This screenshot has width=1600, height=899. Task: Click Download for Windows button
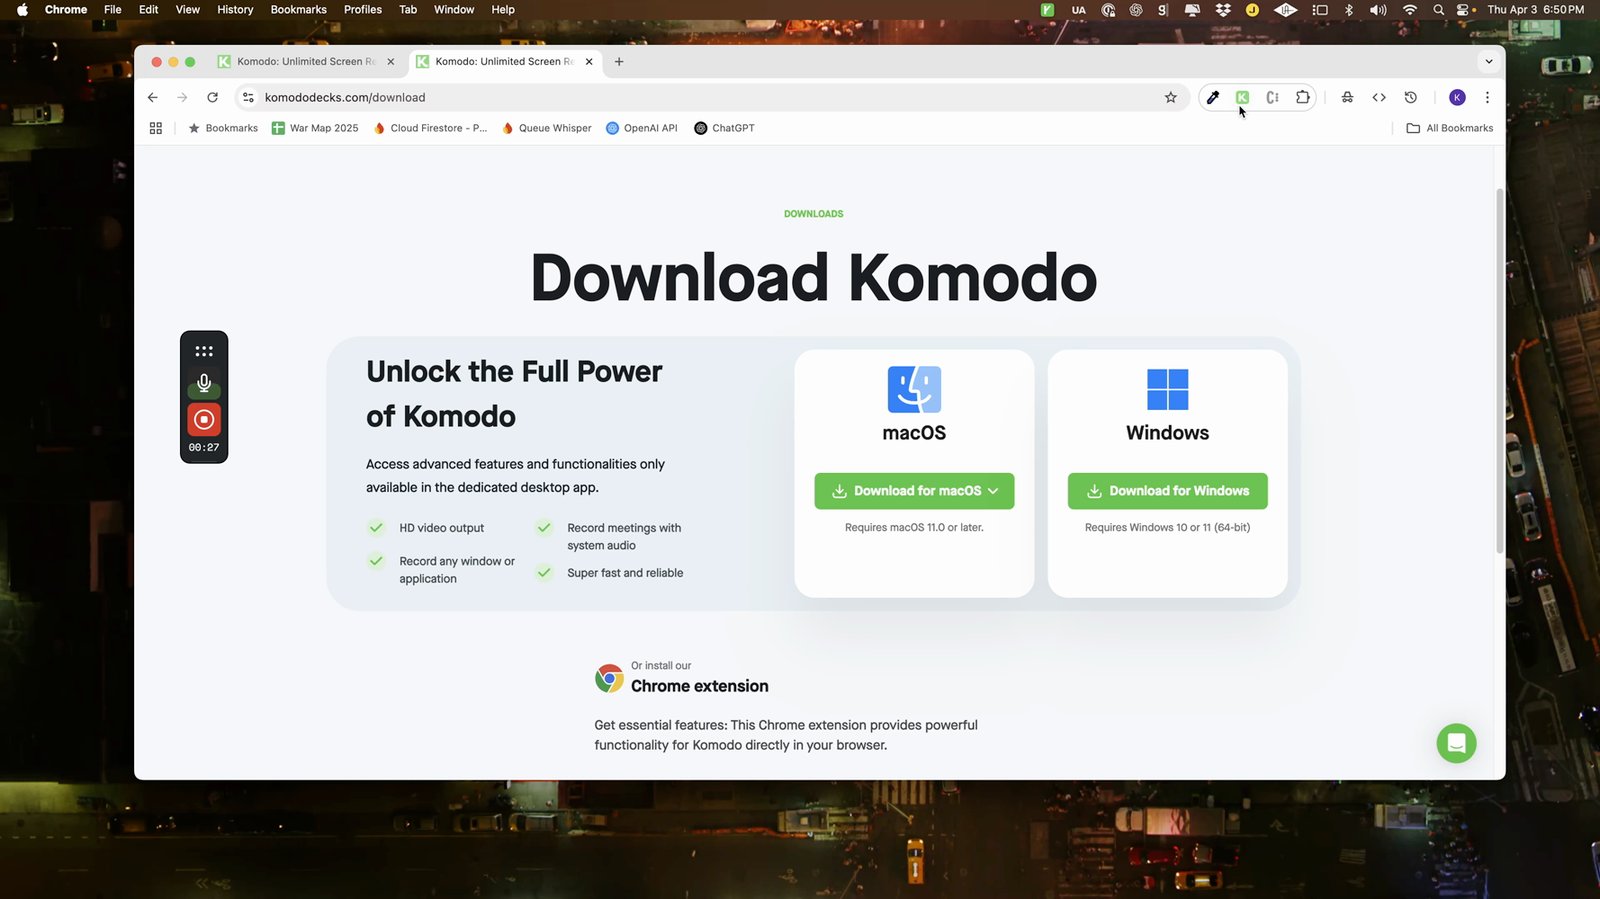coord(1167,491)
